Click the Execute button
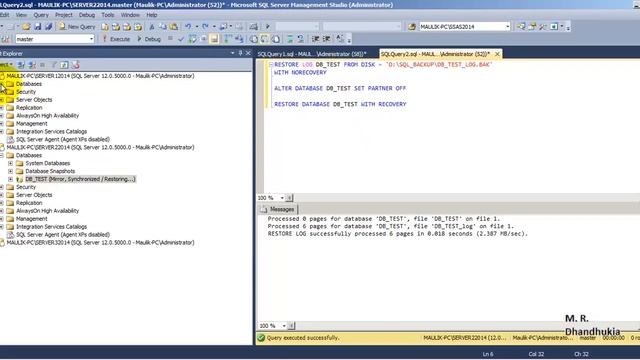640x360 pixels. tap(116, 39)
